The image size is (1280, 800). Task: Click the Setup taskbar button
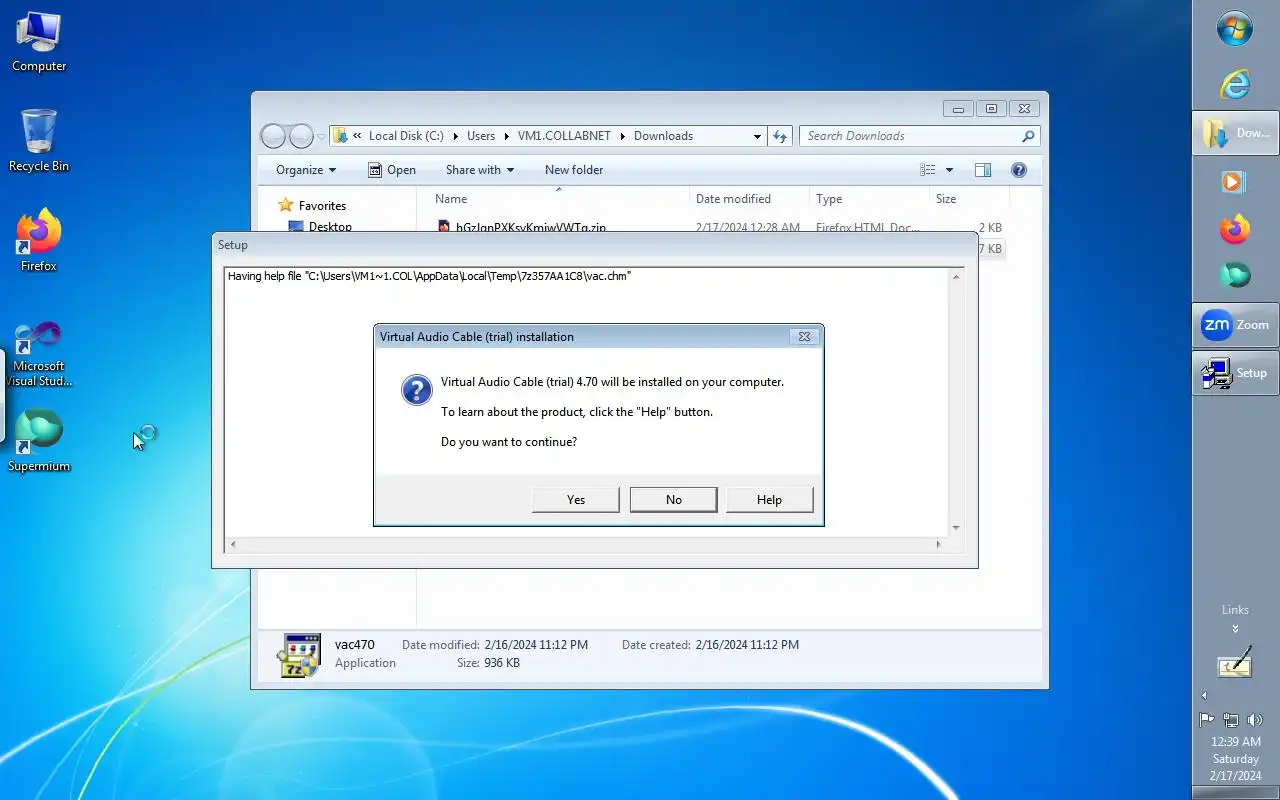click(1236, 373)
